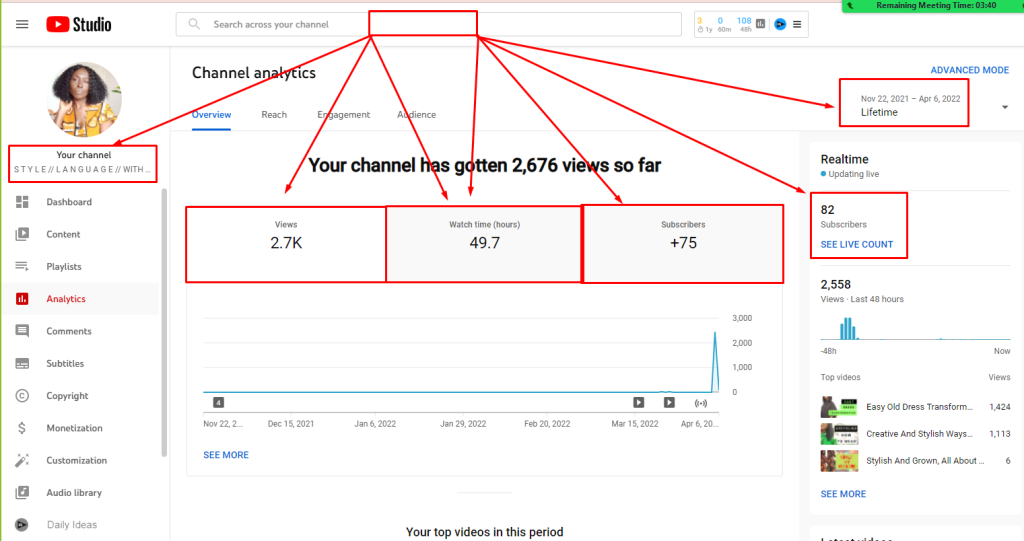Image resolution: width=1024 pixels, height=541 pixels.
Task: Click the Search across your channel field
Action: pyautogui.click(x=428, y=24)
